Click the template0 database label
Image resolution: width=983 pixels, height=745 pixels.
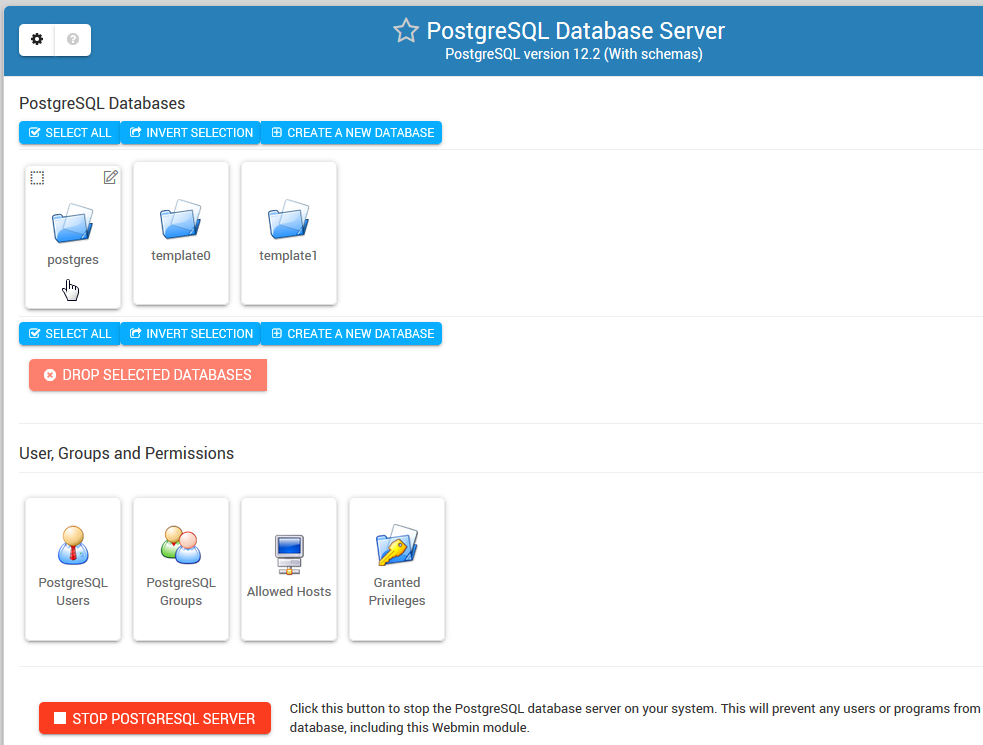[181, 255]
